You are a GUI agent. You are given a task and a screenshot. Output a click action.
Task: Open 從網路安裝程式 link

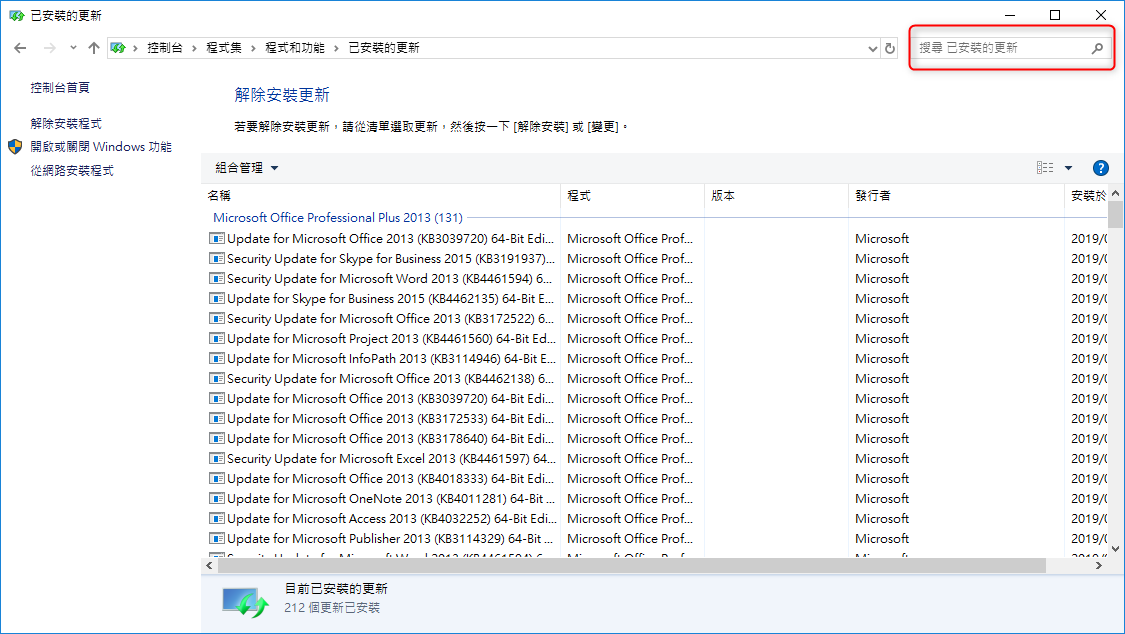[72, 171]
